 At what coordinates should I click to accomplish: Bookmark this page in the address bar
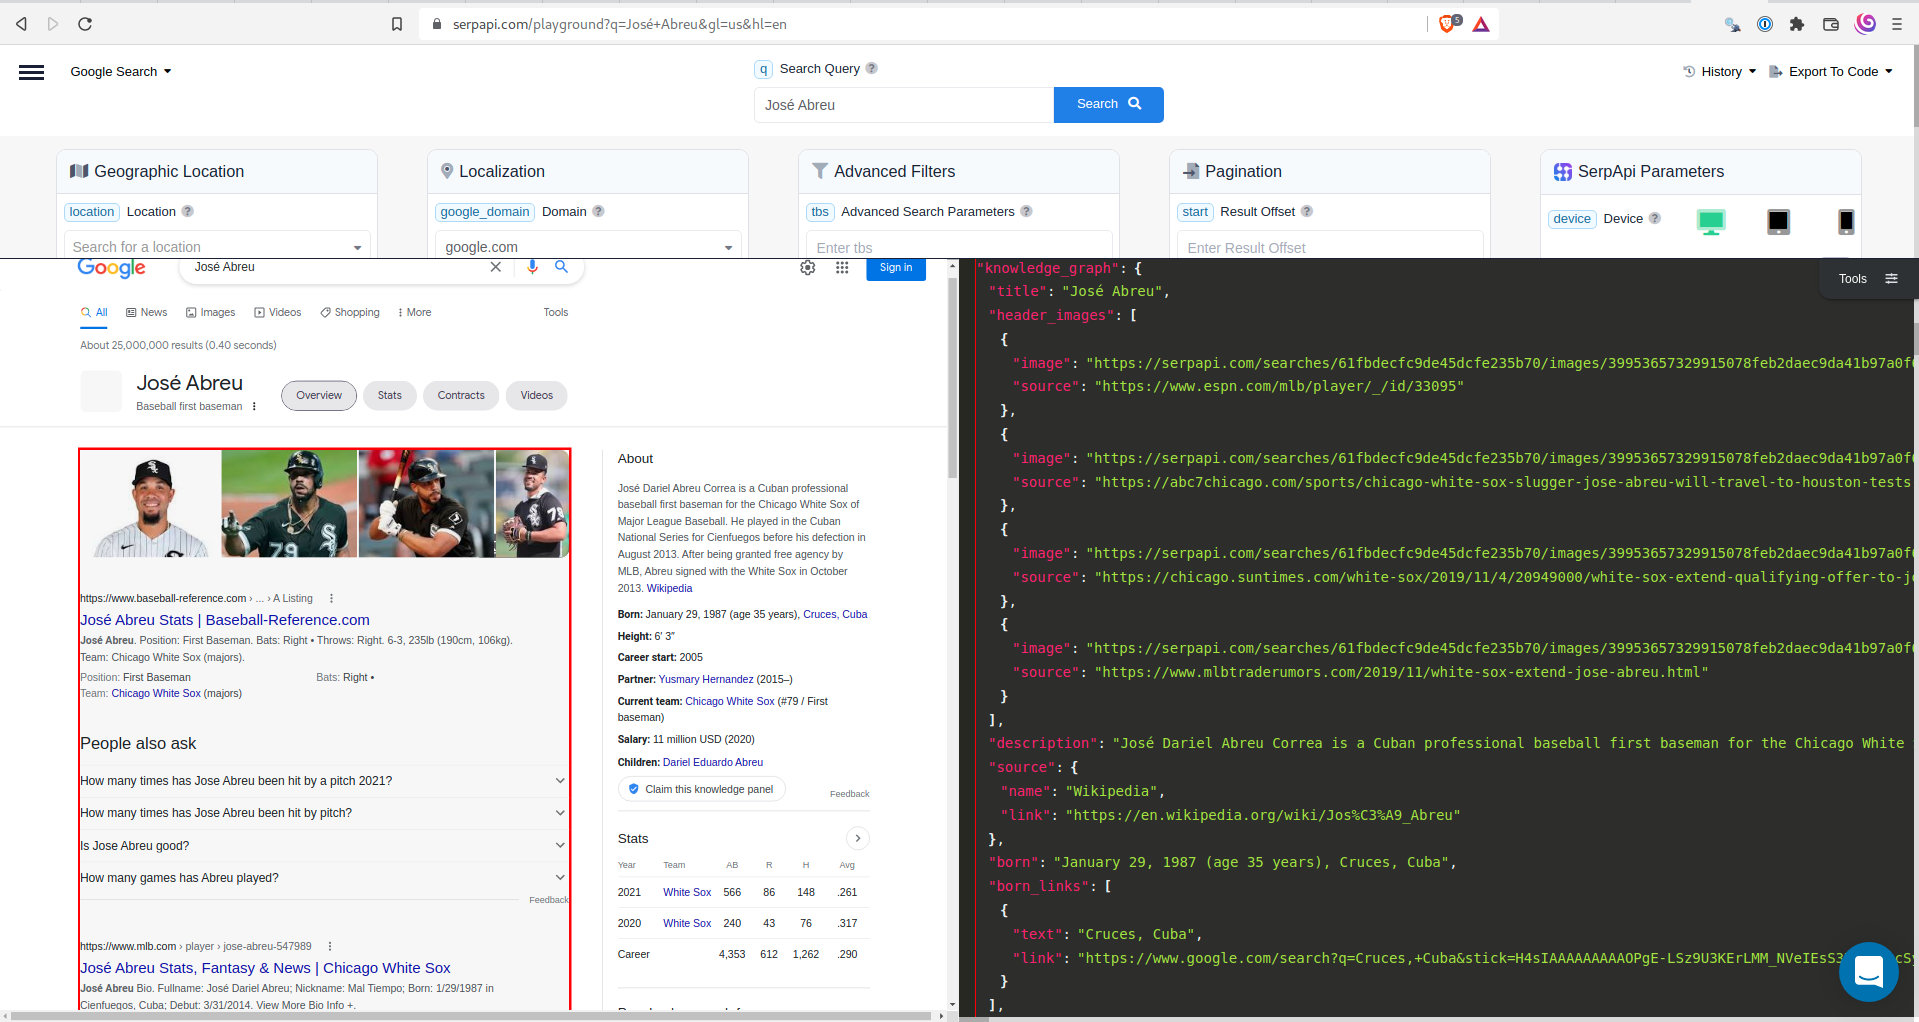click(397, 24)
